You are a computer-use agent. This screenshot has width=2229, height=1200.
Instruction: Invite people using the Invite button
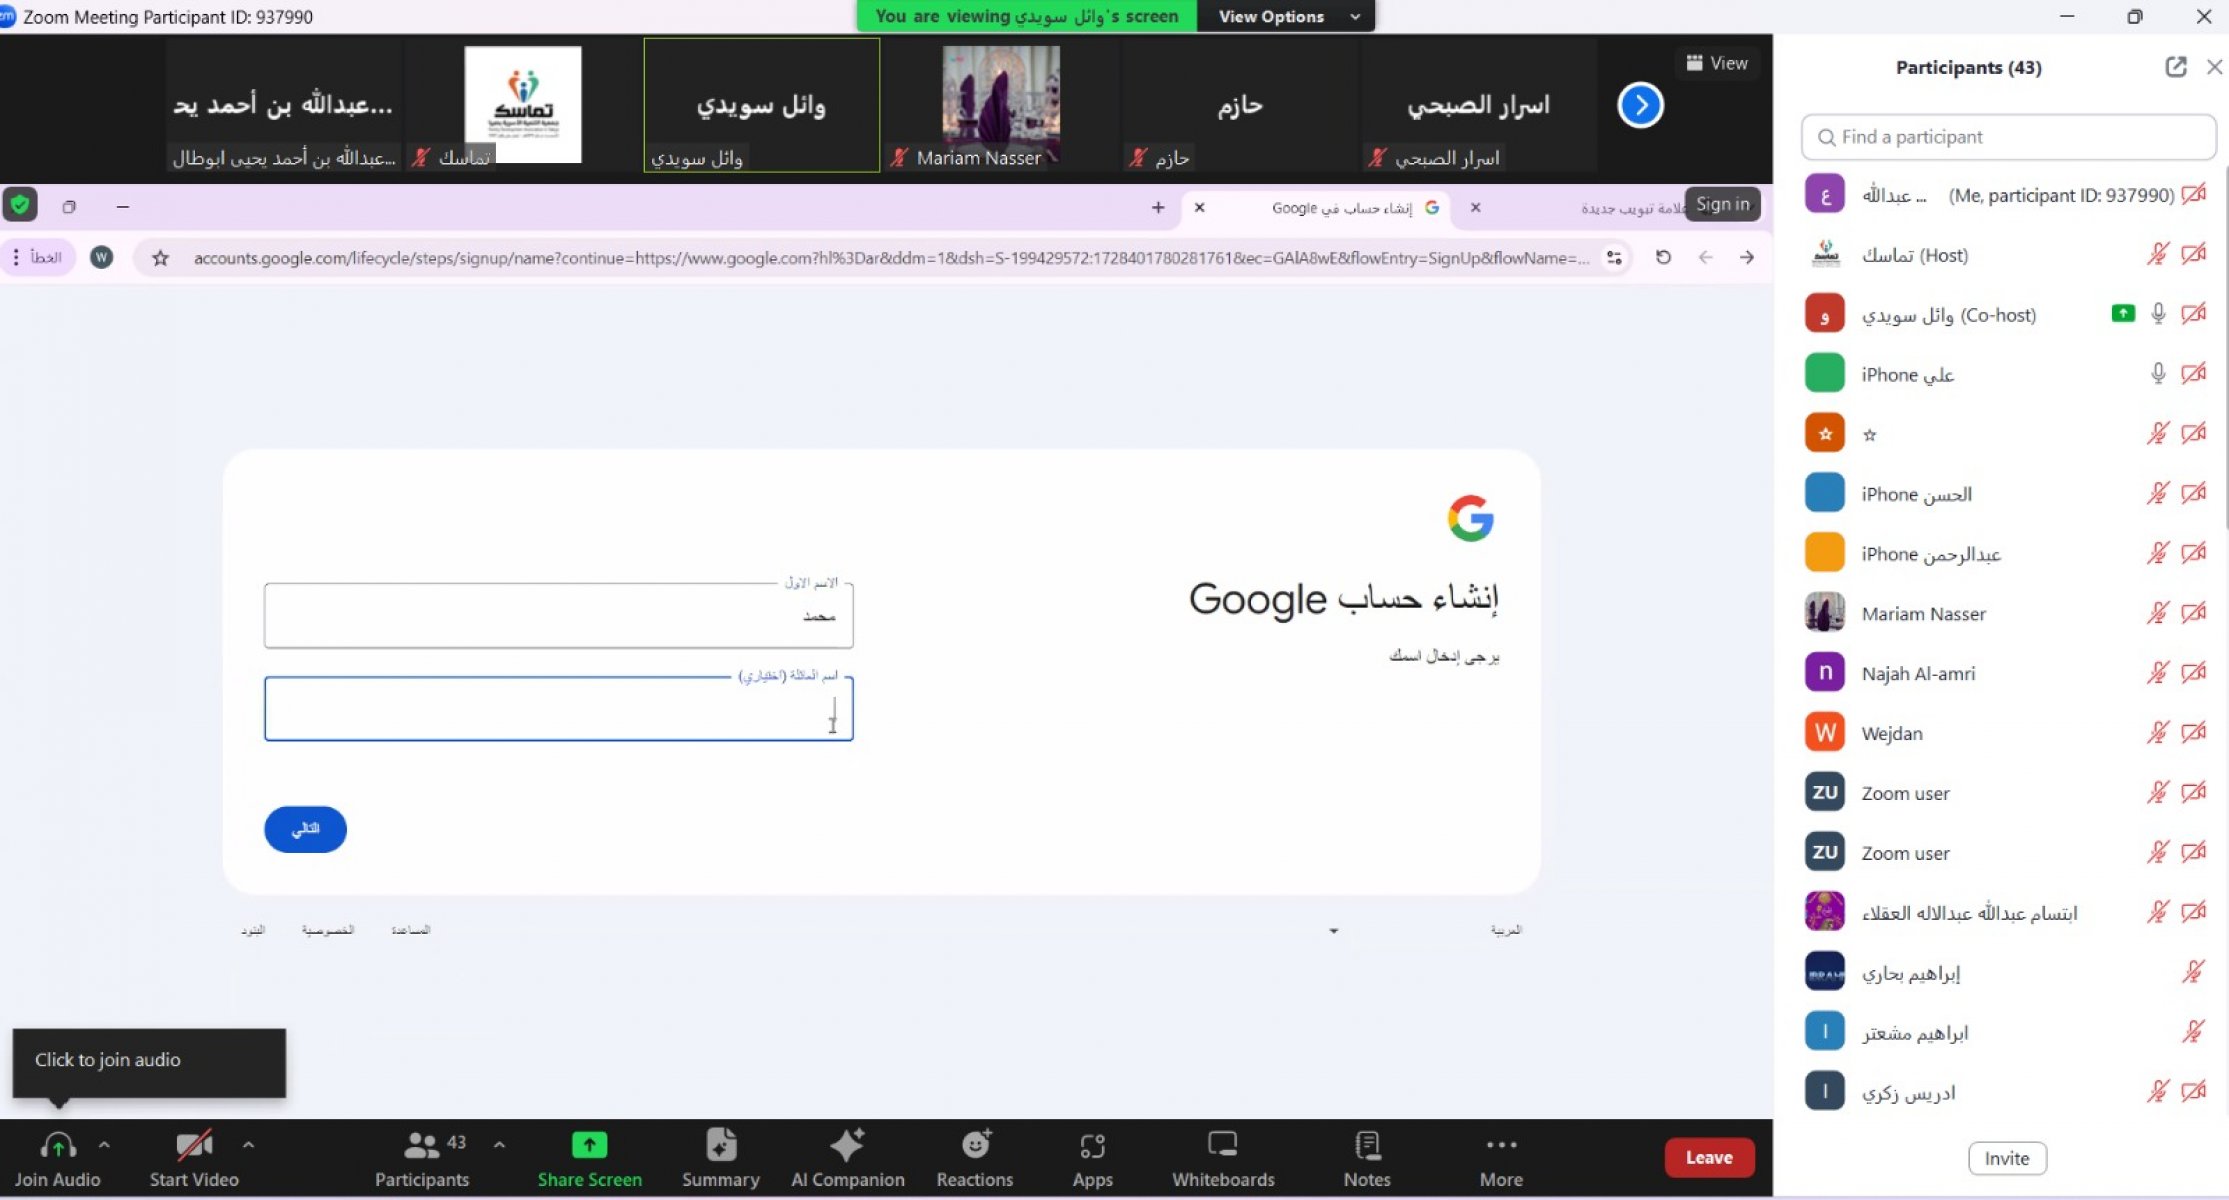2007,1158
